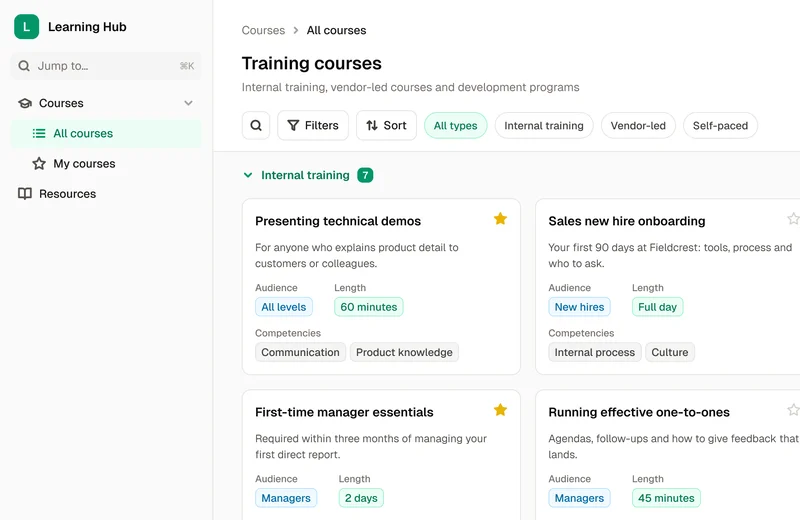Click the All courses list icon
800x520 pixels.
(39, 133)
